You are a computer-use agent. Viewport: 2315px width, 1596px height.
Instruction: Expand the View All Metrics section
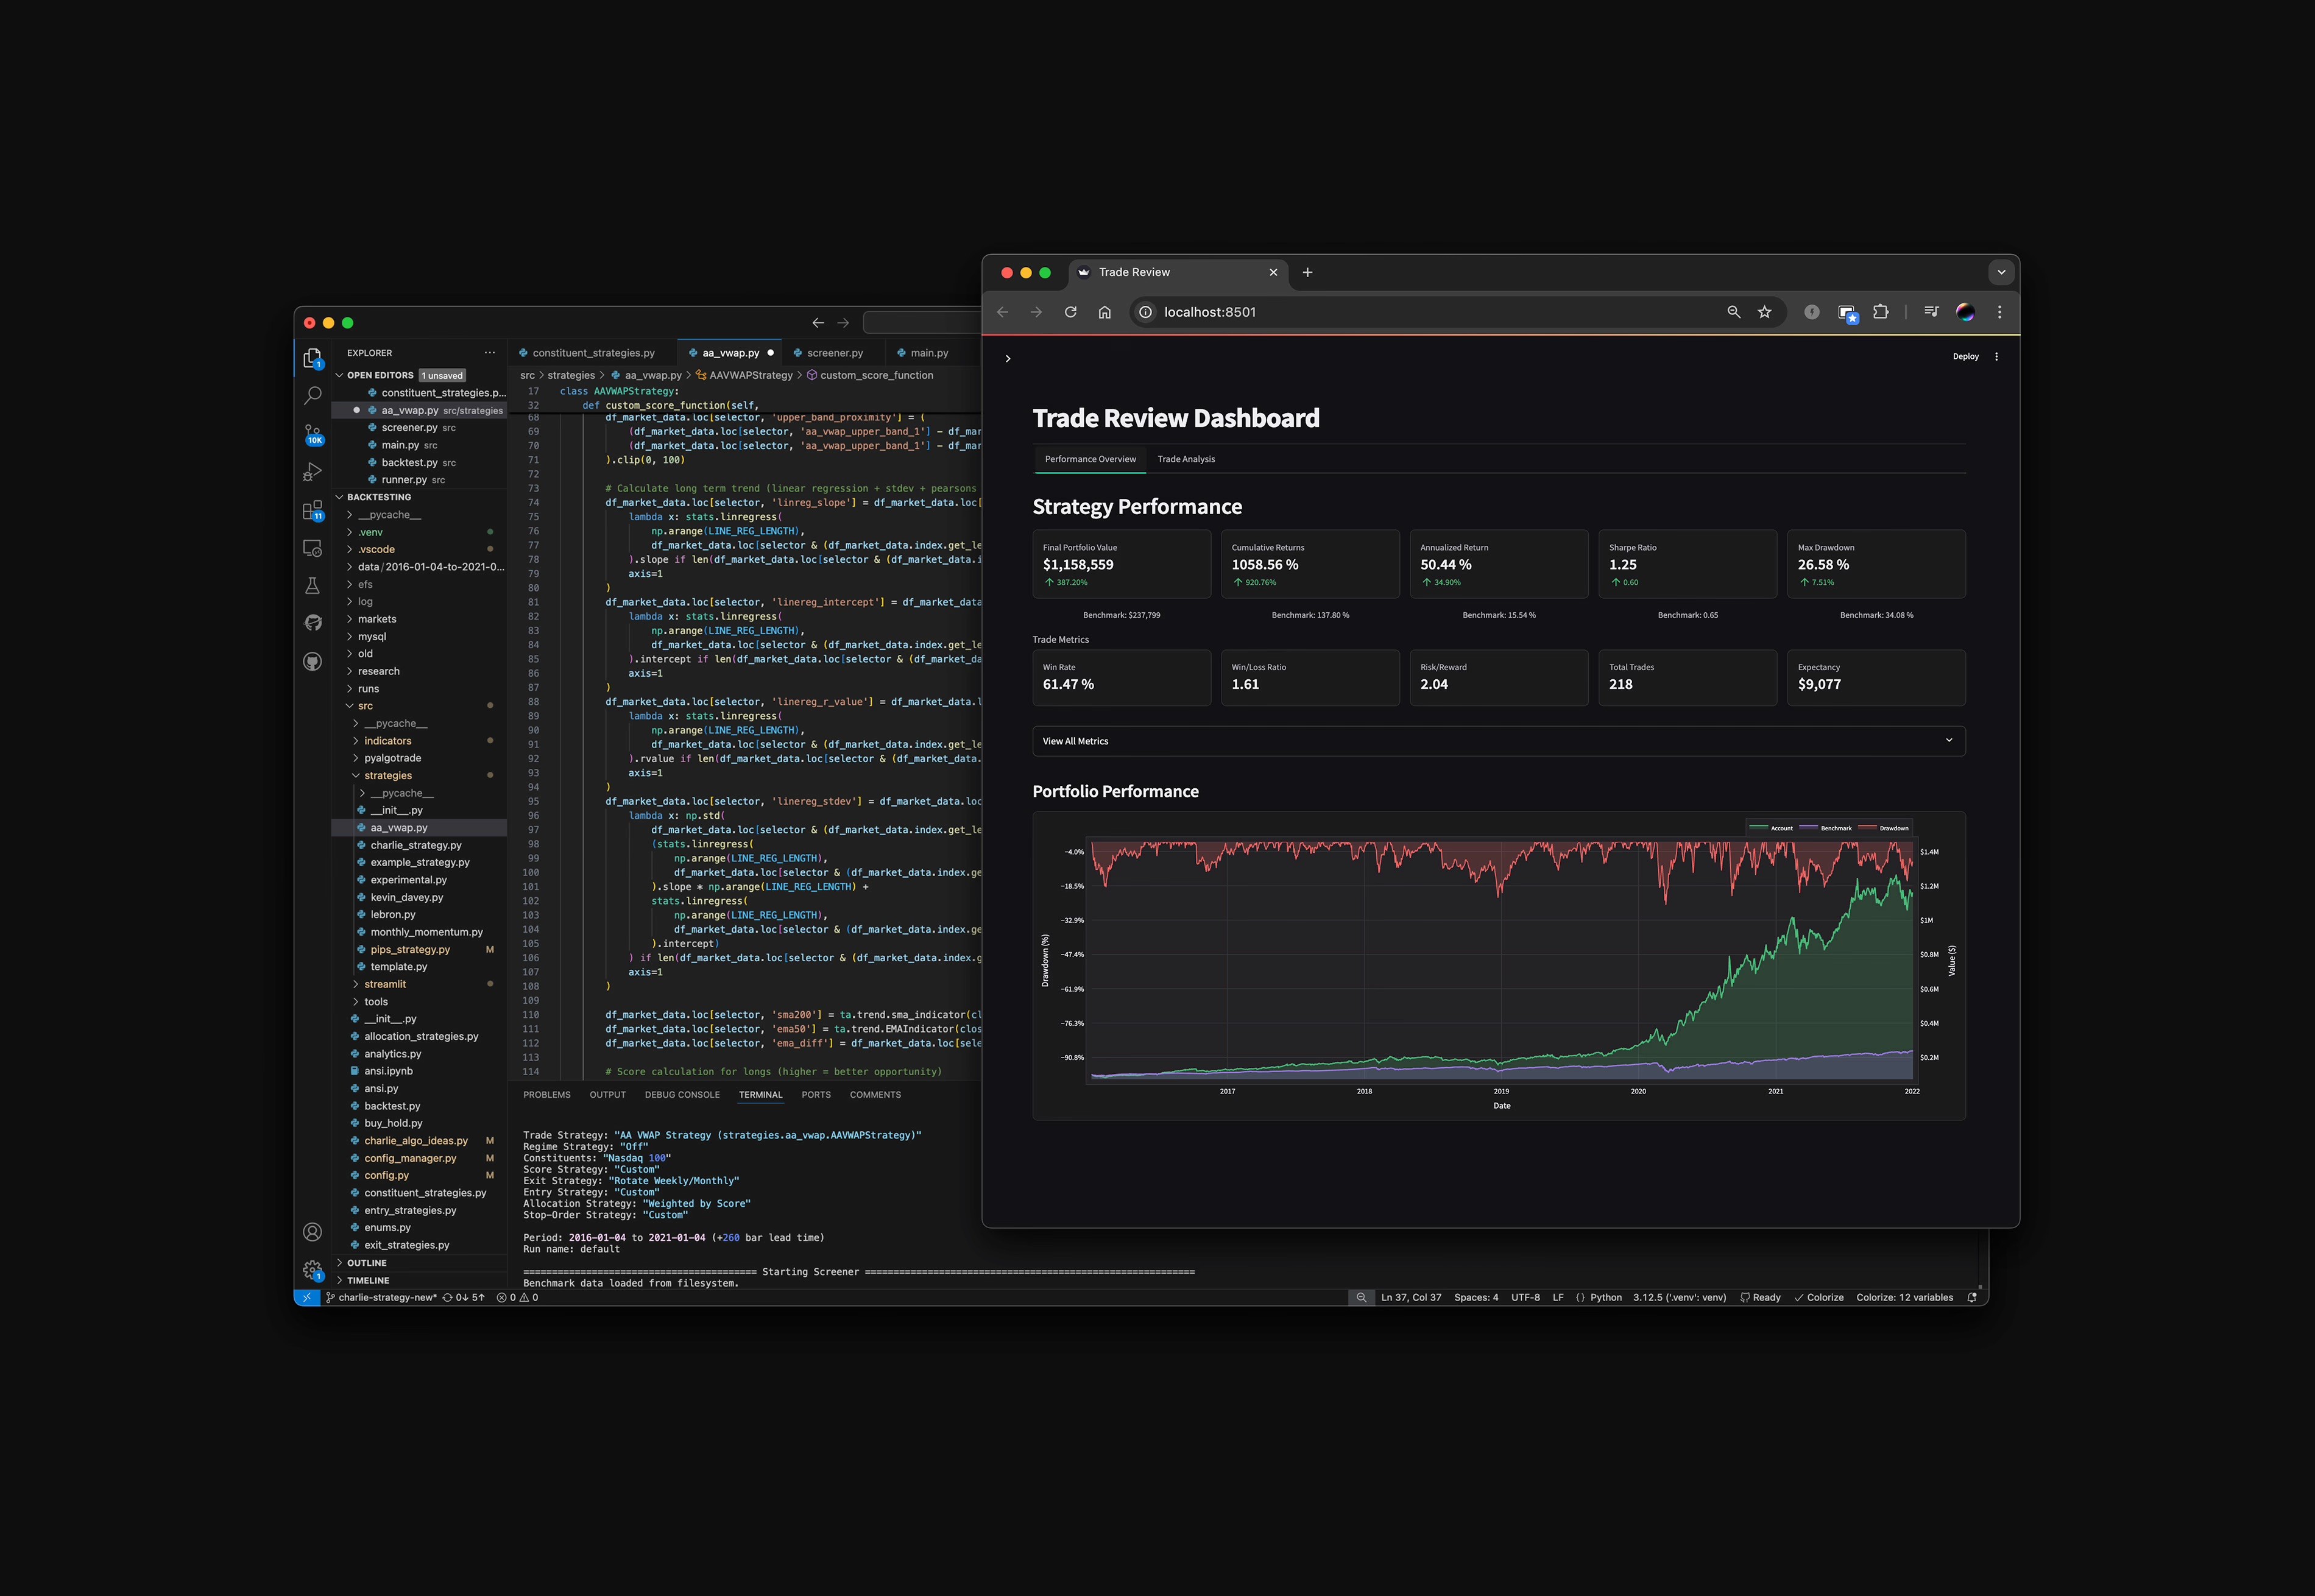[x=1499, y=741]
